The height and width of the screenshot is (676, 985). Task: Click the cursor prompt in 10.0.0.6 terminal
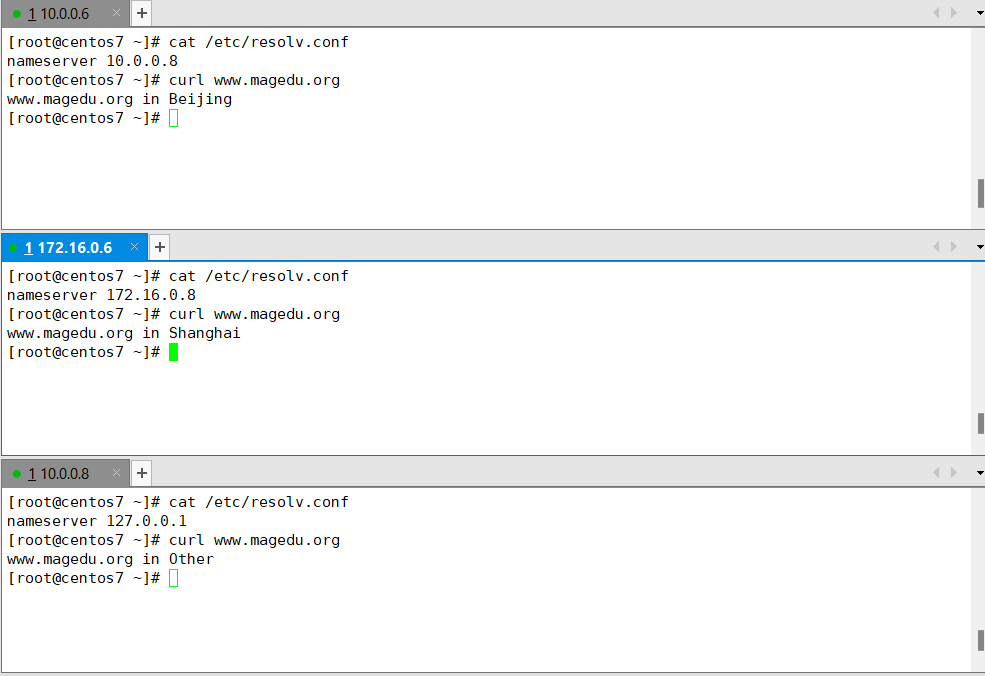pos(173,118)
